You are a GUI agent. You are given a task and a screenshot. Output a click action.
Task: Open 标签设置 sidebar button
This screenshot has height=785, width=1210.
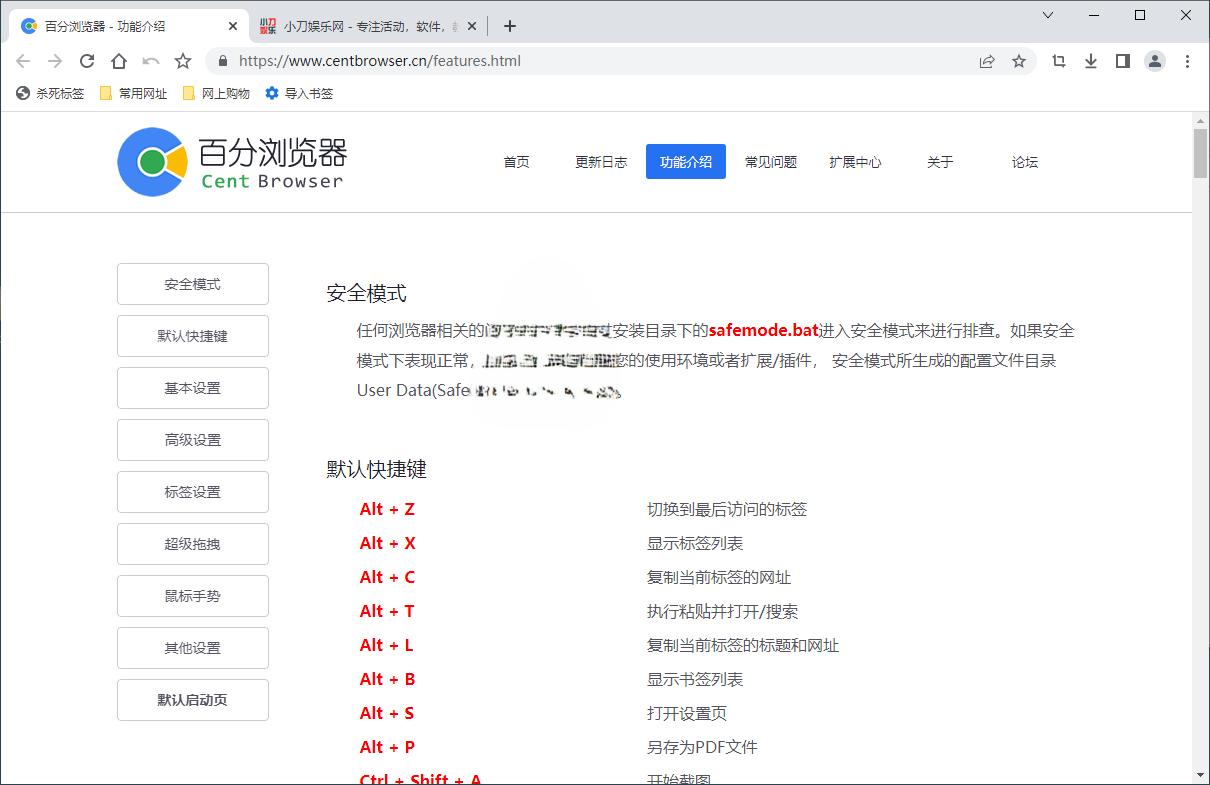[x=193, y=492]
